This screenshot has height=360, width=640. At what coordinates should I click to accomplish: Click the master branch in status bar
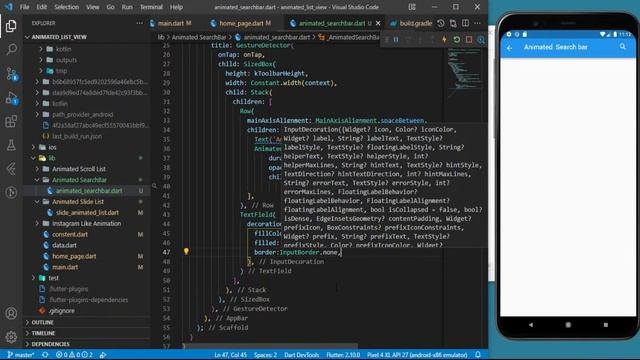(x=21, y=355)
